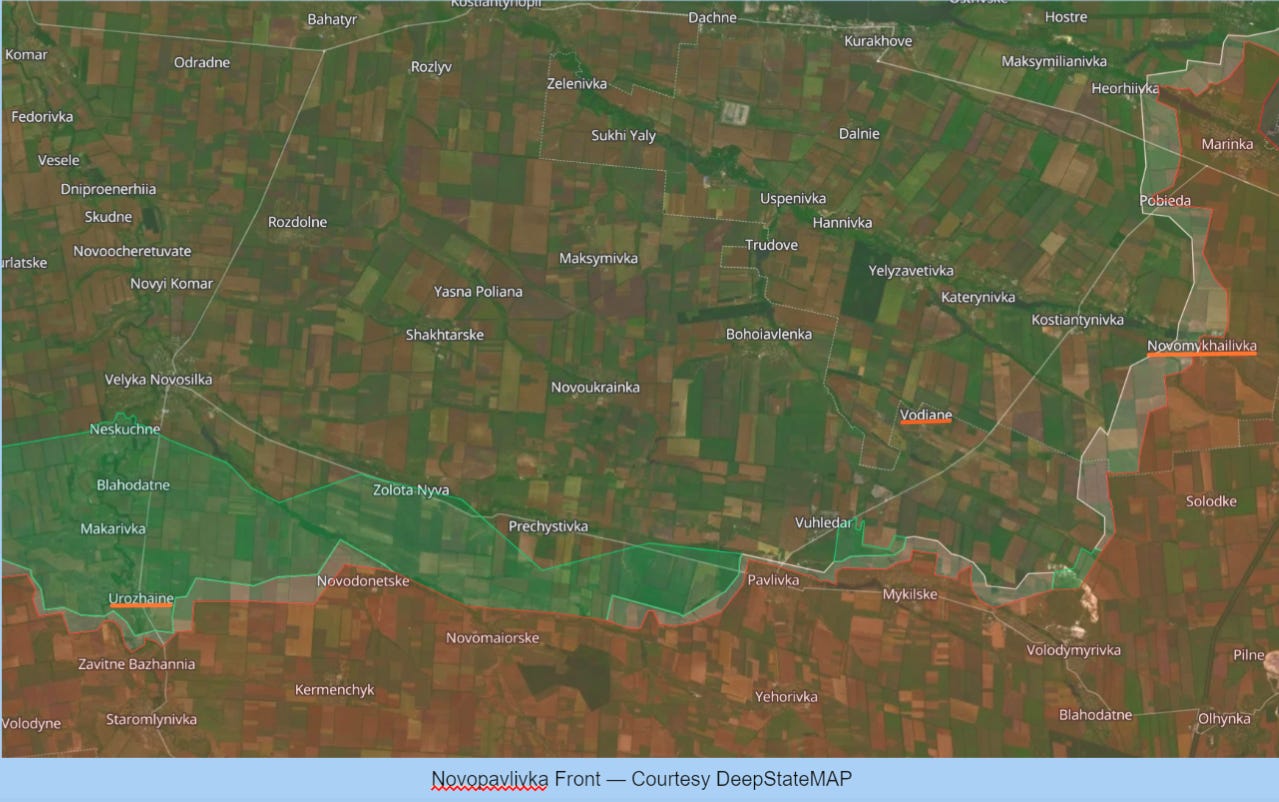The image size is (1279, 802).
Task: Select the Prechystivka label
Action: click(548, 526)
